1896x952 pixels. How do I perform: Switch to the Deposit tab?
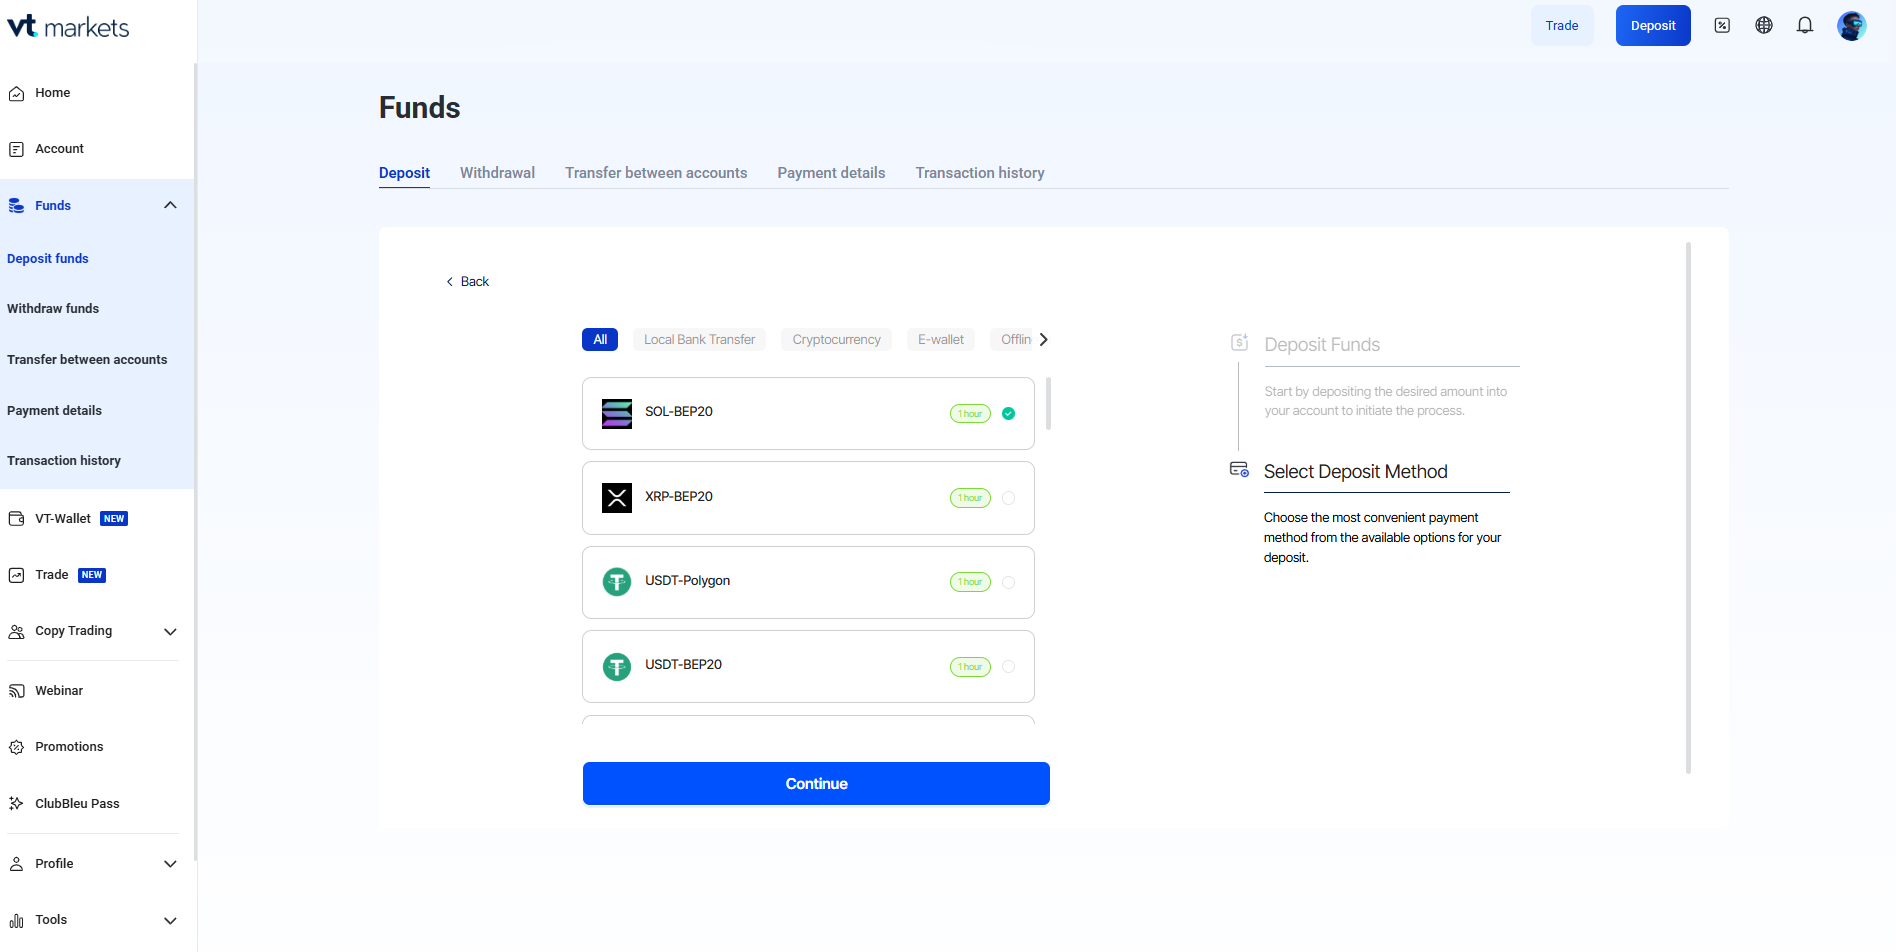point(404,173)
